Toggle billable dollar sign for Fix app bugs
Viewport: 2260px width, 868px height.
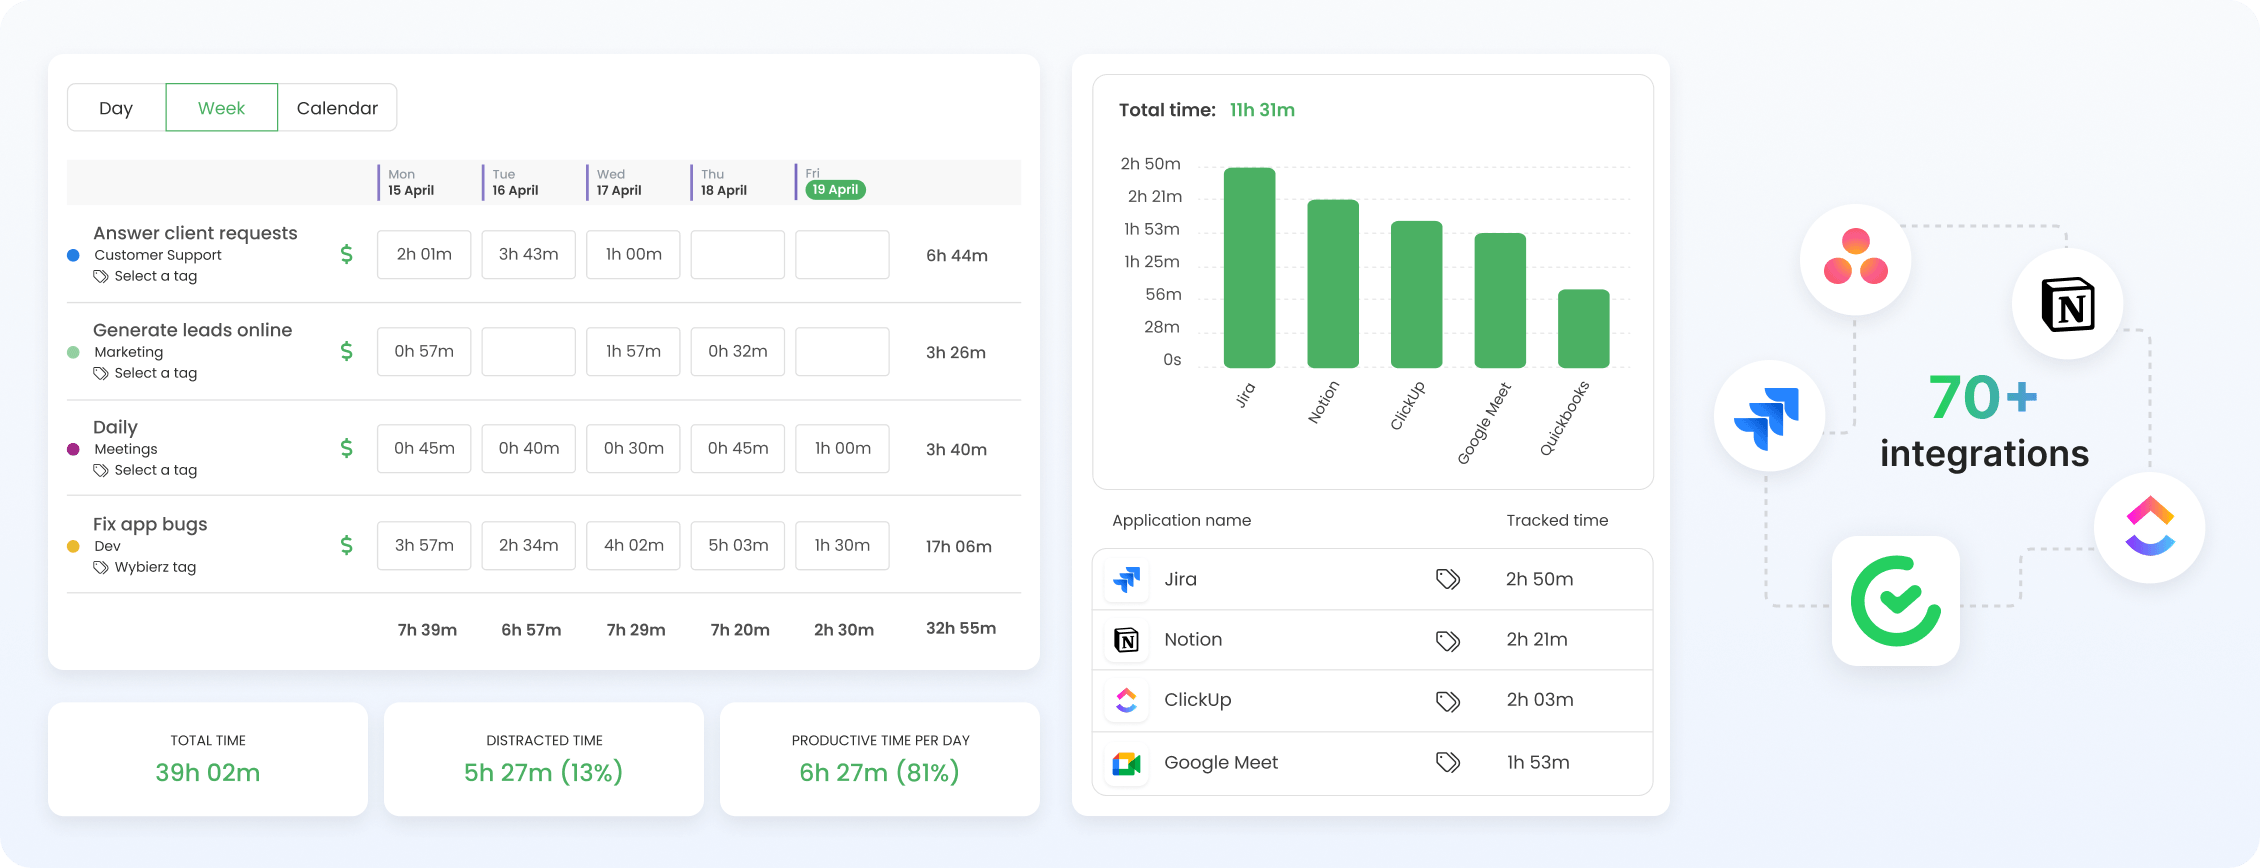(346, 545)
